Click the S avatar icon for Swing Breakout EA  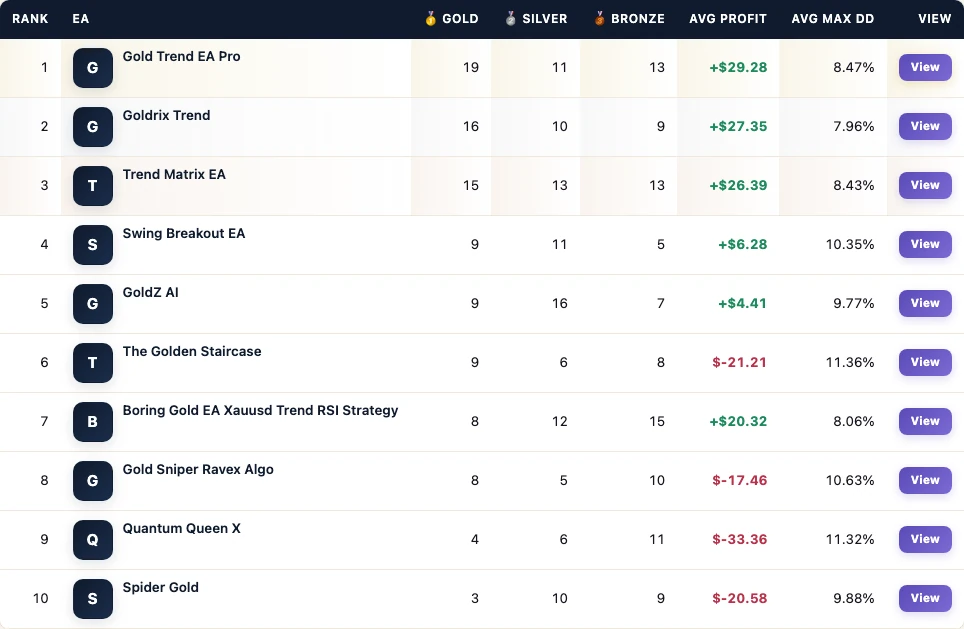click(x=93, y=245)
